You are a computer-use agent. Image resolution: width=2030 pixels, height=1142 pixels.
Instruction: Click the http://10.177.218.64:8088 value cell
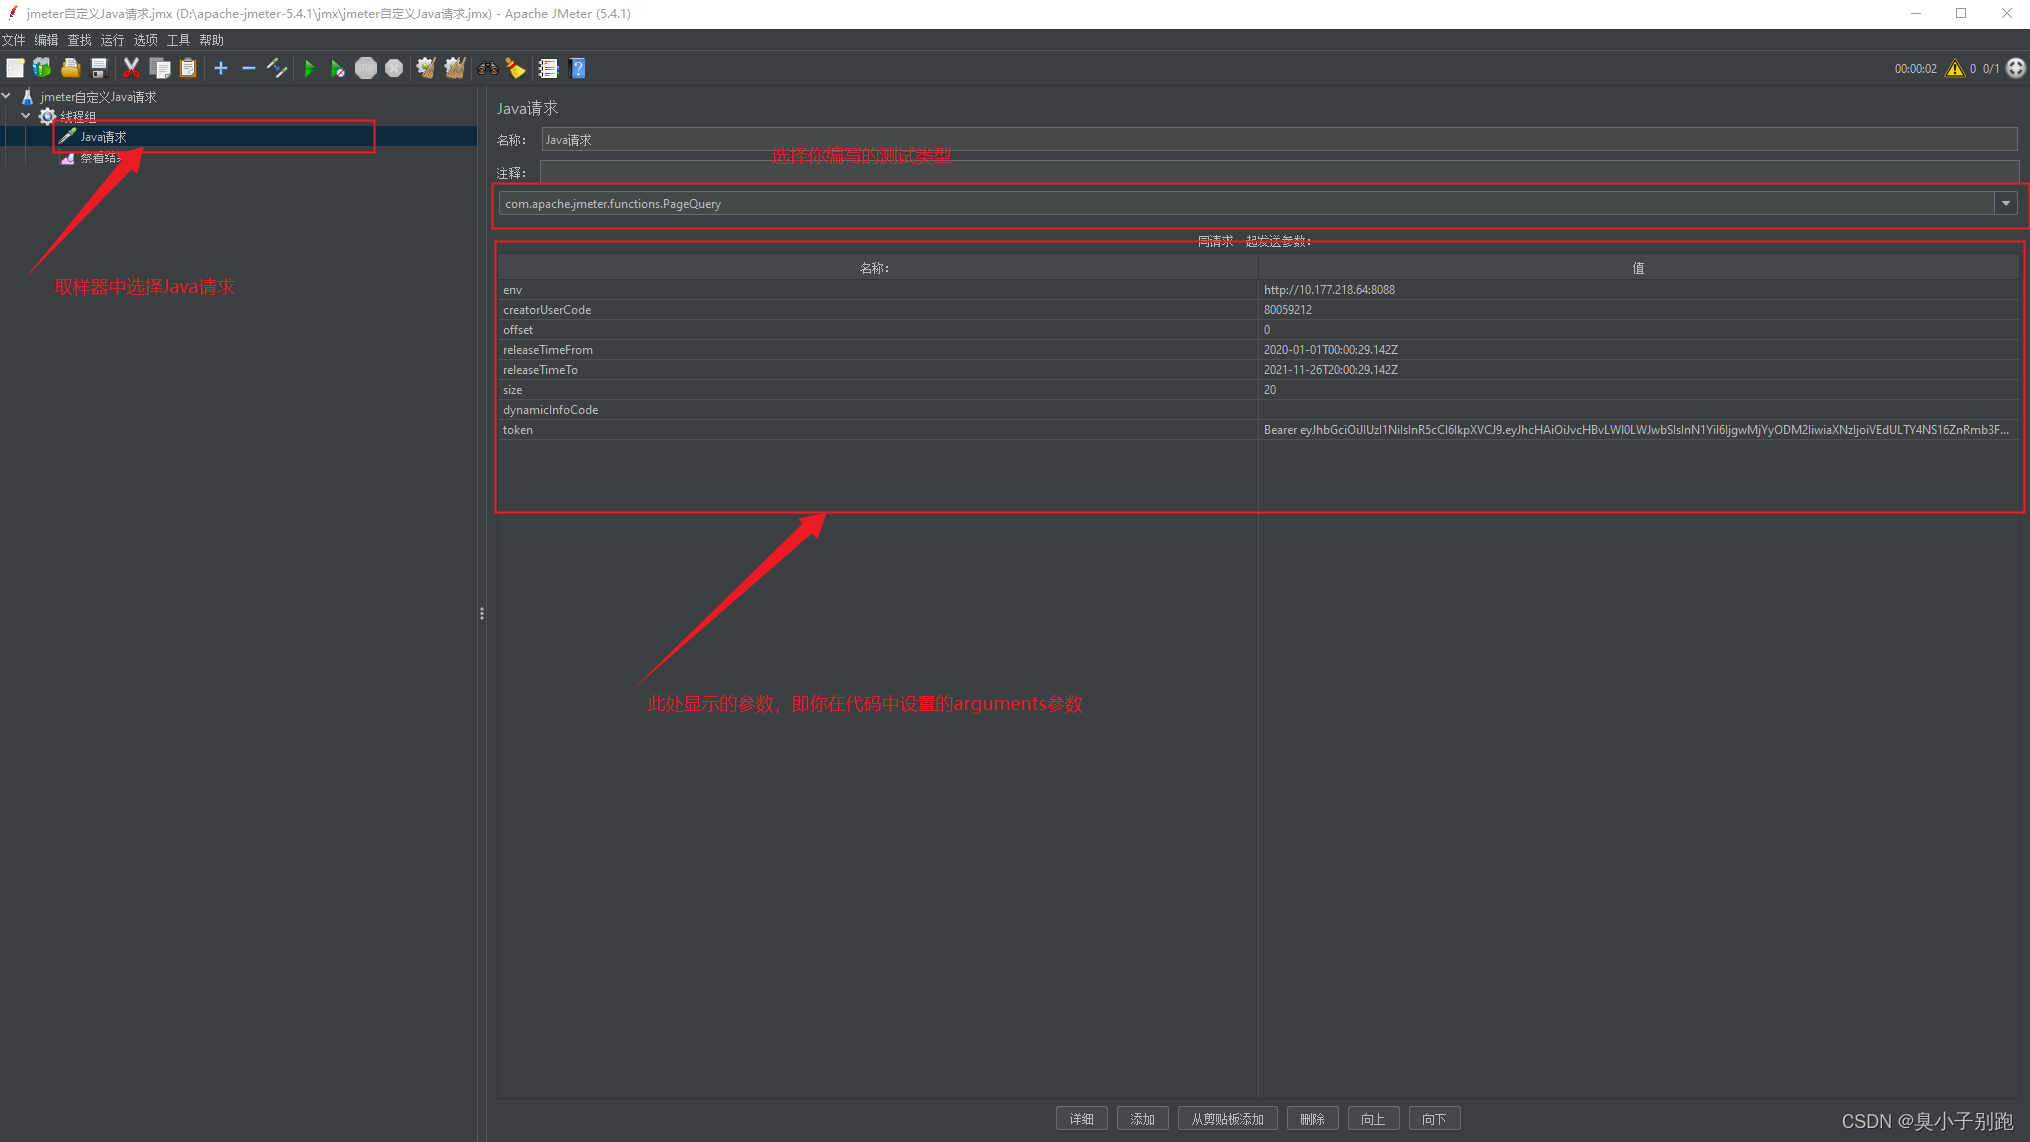1638,290
